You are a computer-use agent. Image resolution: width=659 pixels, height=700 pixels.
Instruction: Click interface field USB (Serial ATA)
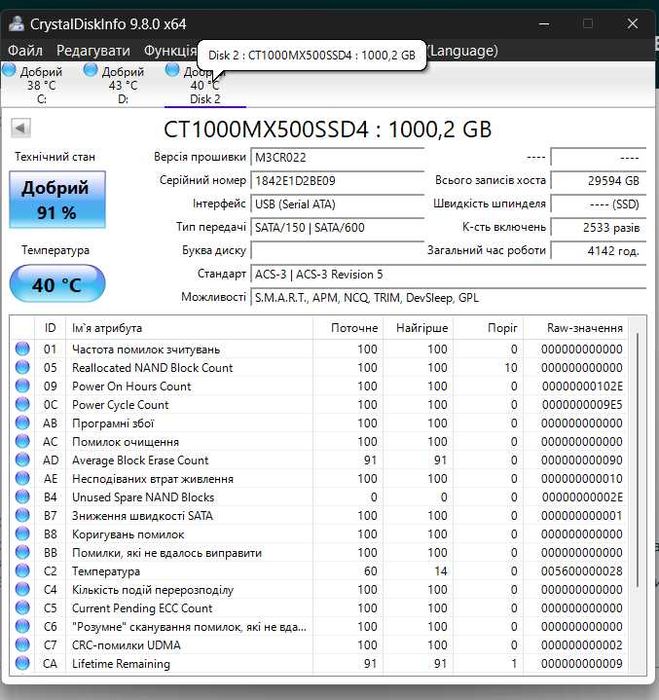pos(337,204)
